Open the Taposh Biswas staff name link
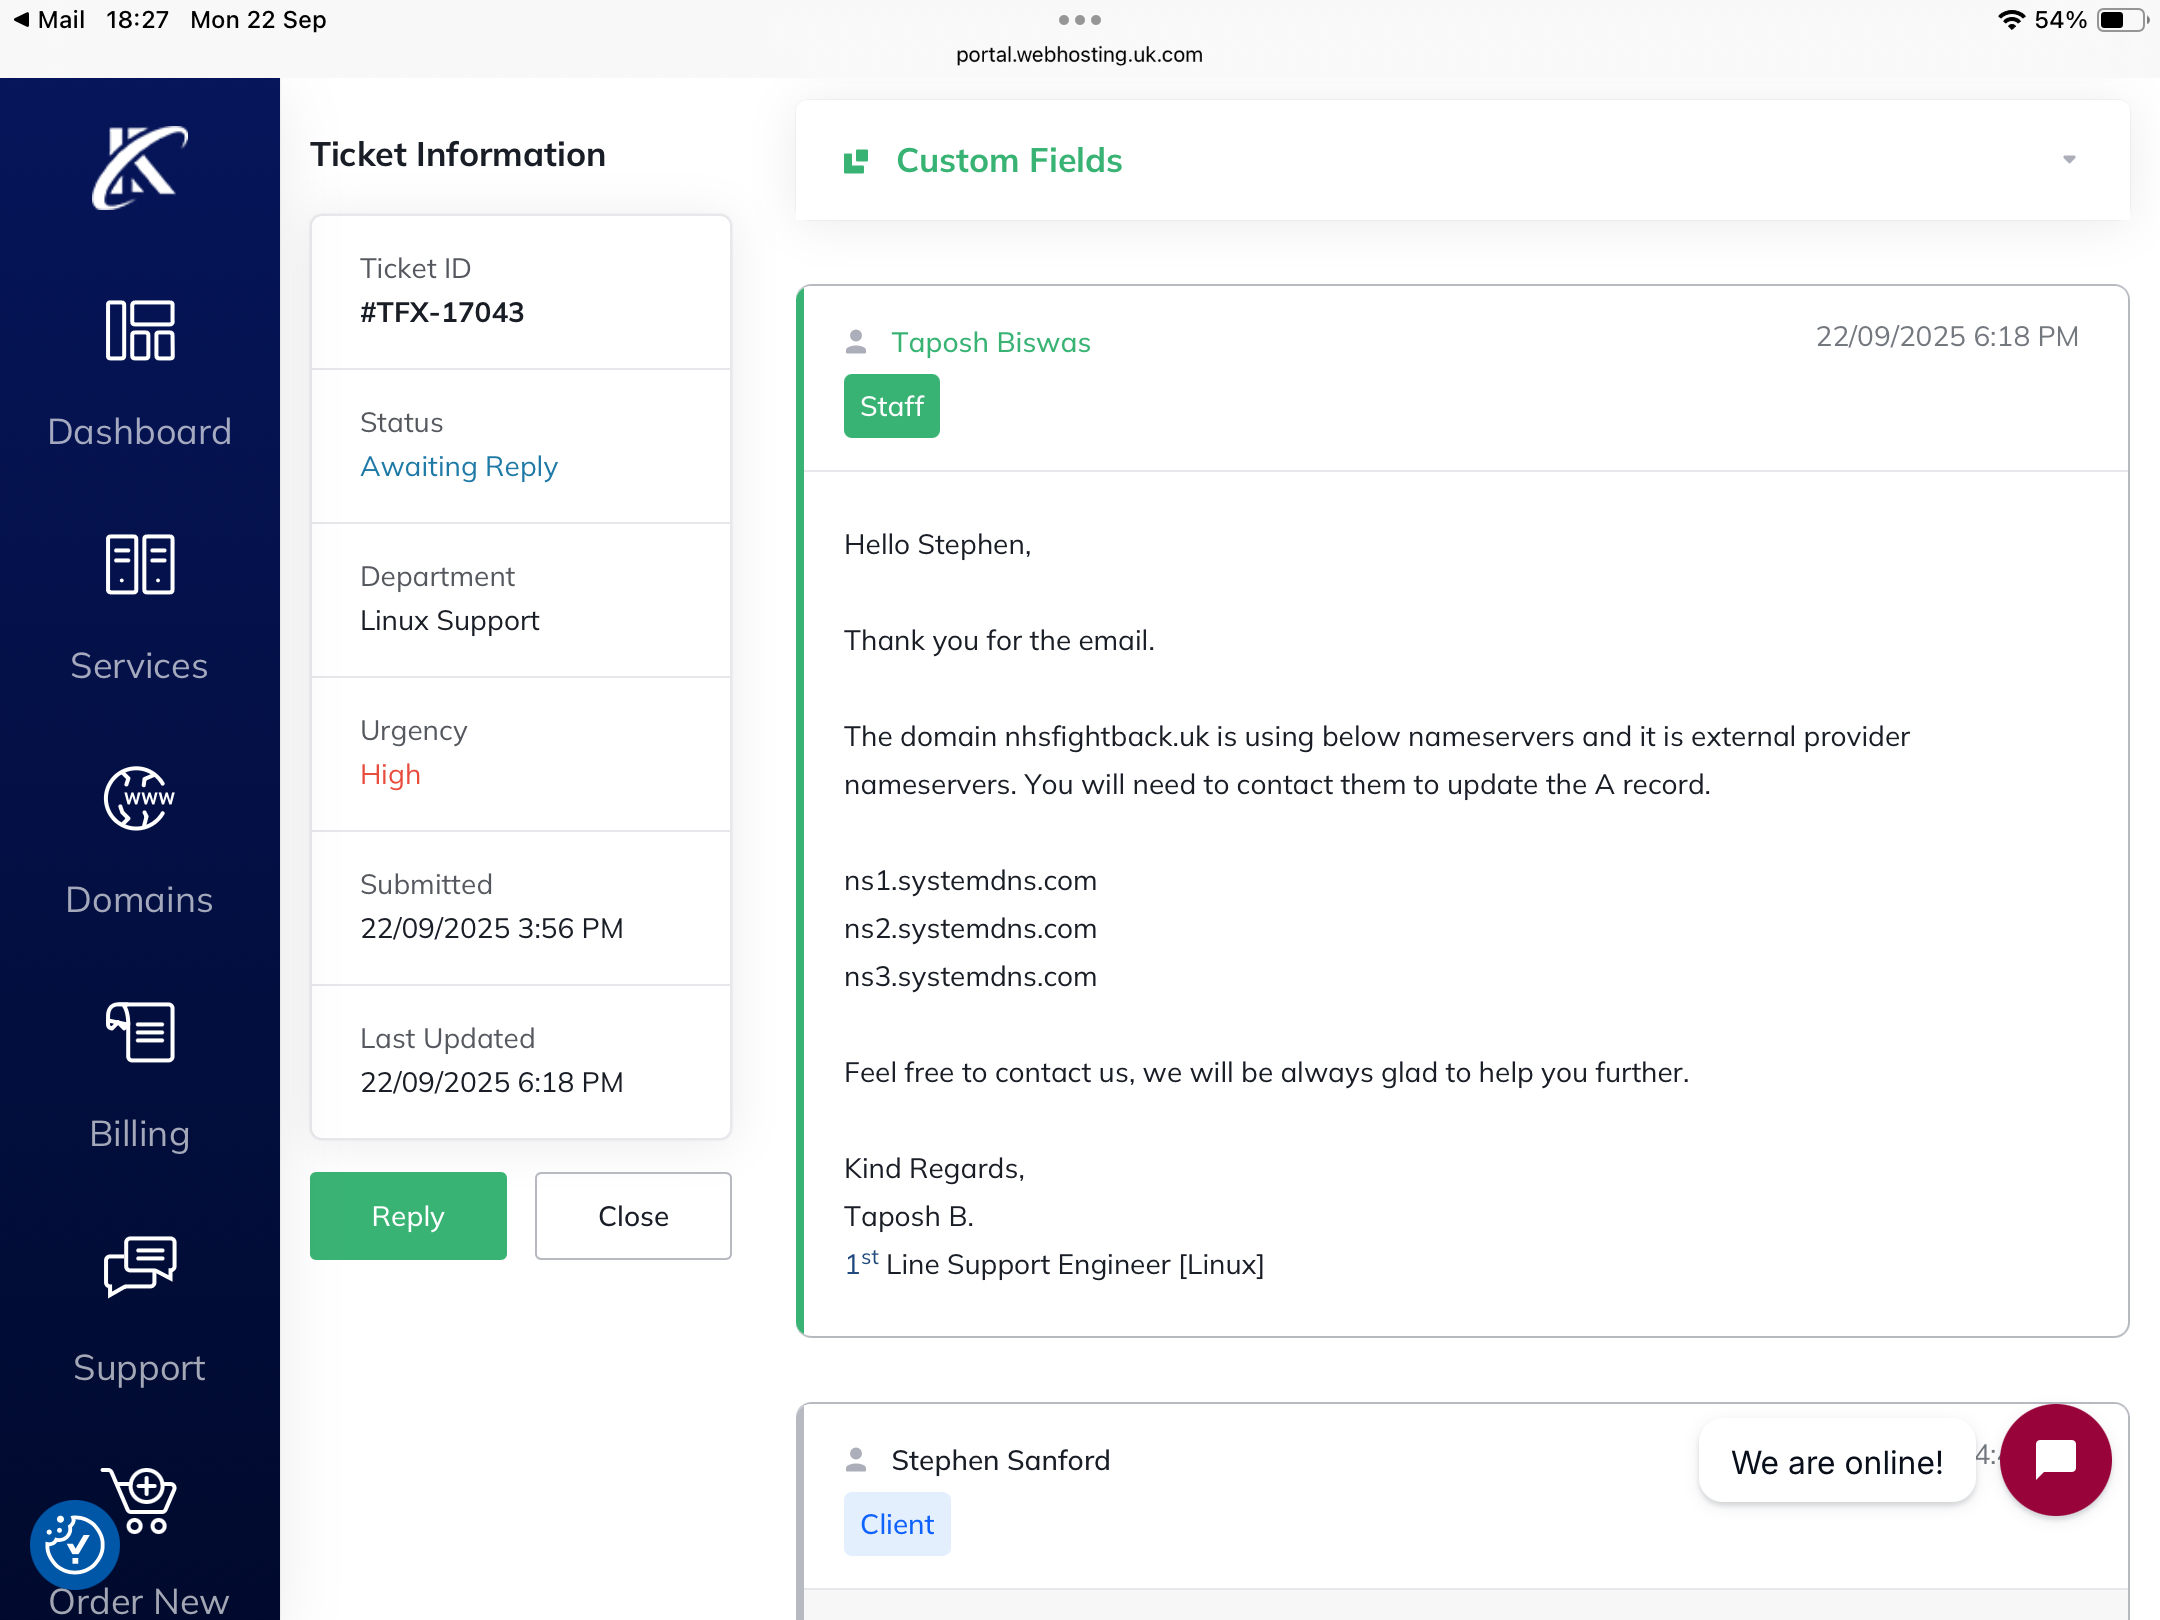Screen dimensions: 2160x1620 coord(990,342)
